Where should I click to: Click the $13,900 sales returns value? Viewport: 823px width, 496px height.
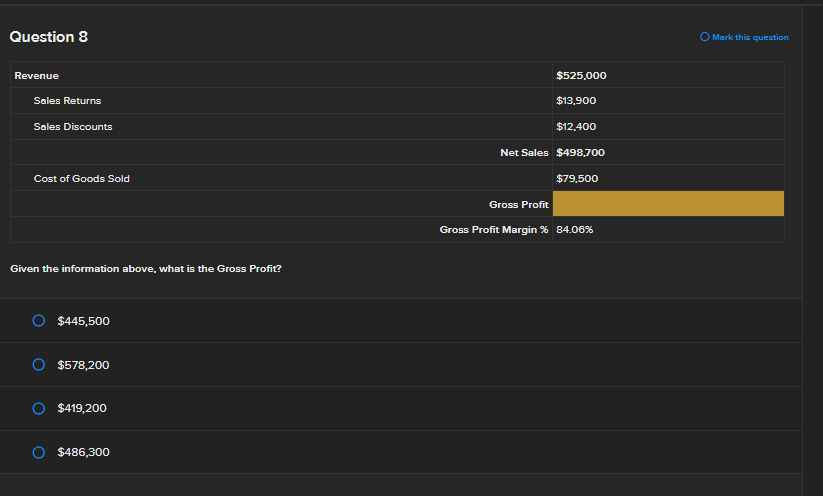click(x=577, y=101)
